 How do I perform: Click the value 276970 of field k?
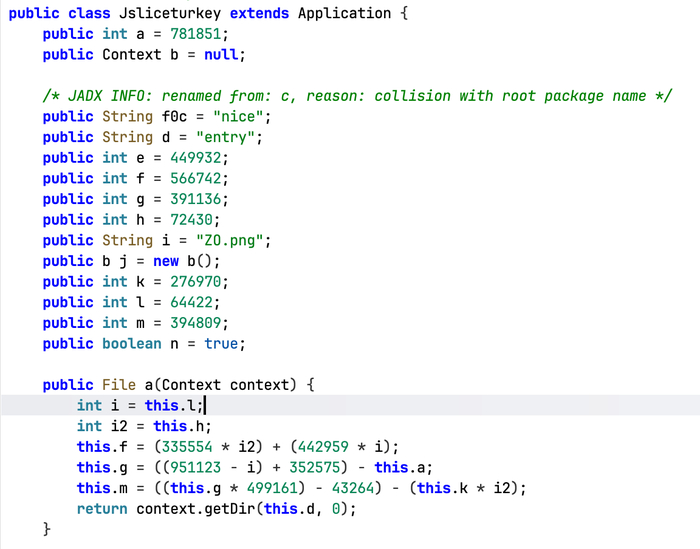coord(196,281)
